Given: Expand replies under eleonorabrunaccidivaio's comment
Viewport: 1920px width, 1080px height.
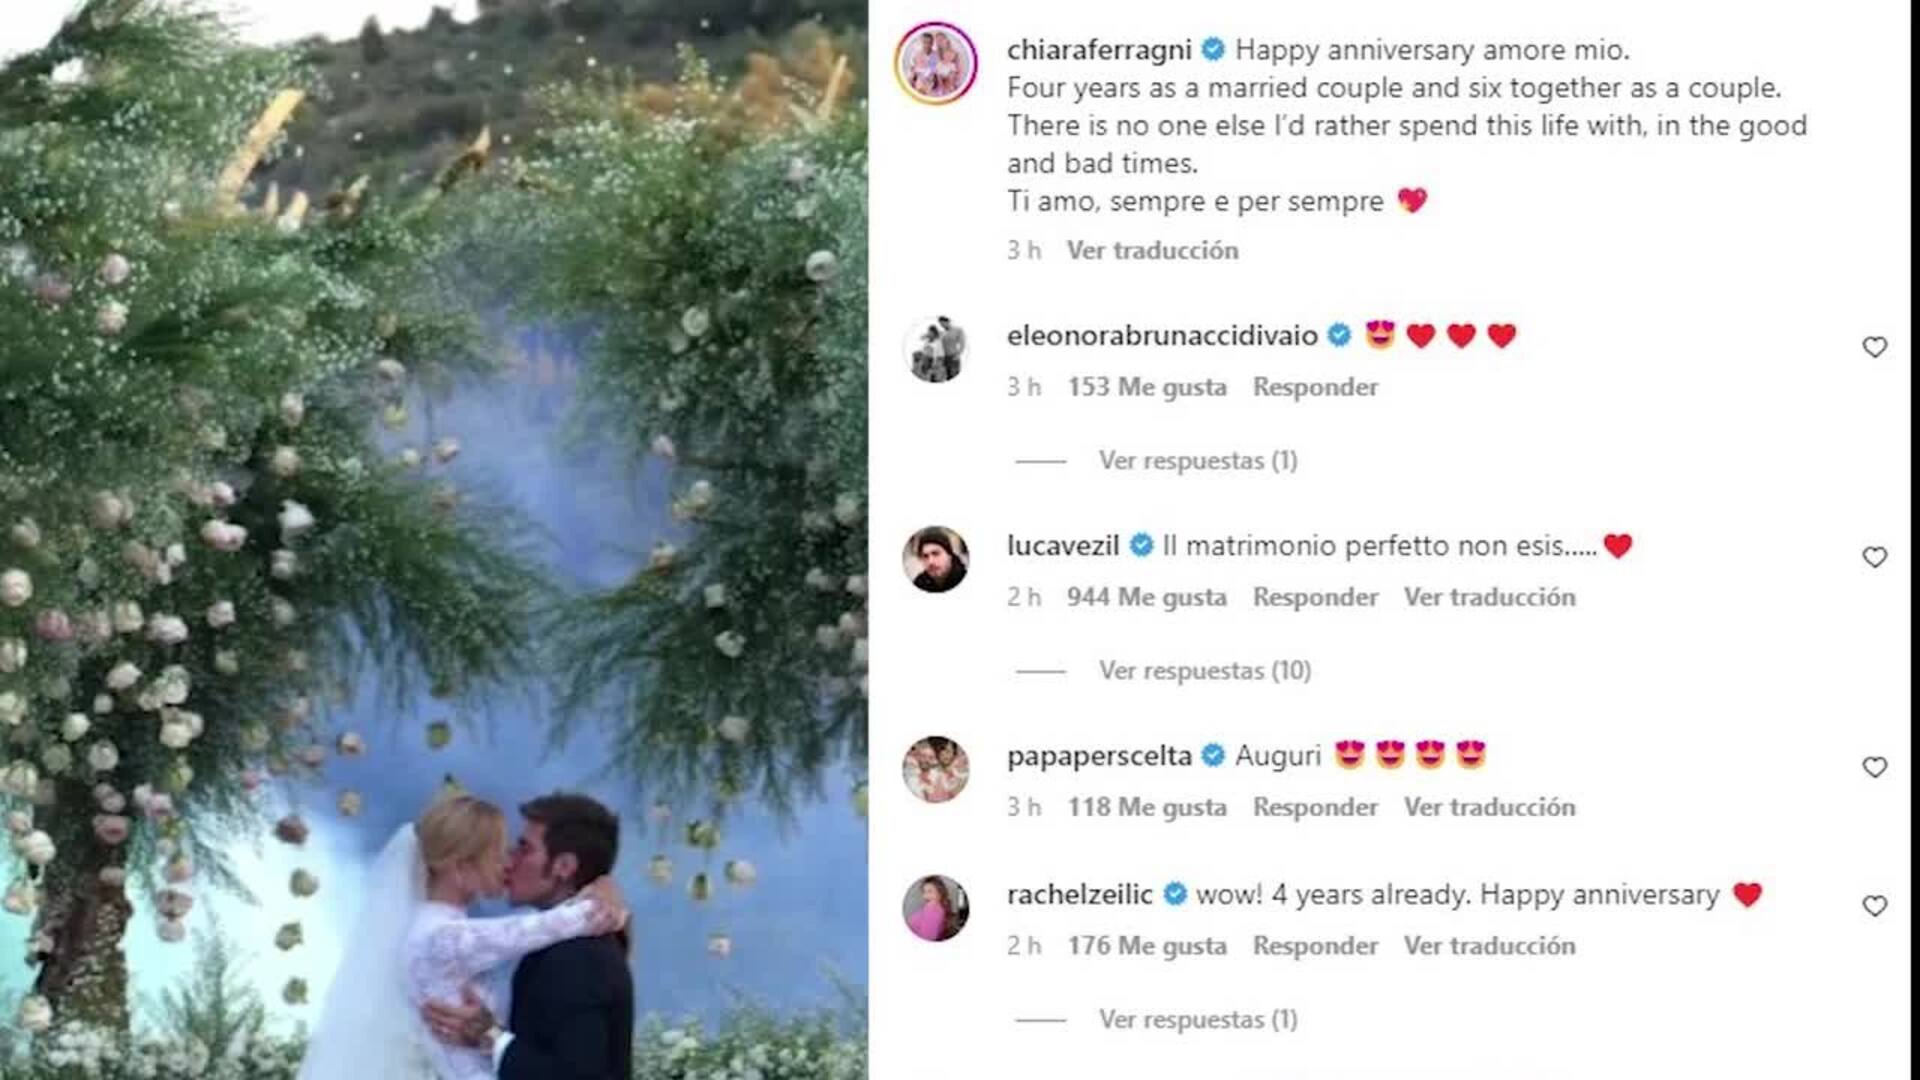Looking at the screenshot, I should point(1198,460).
